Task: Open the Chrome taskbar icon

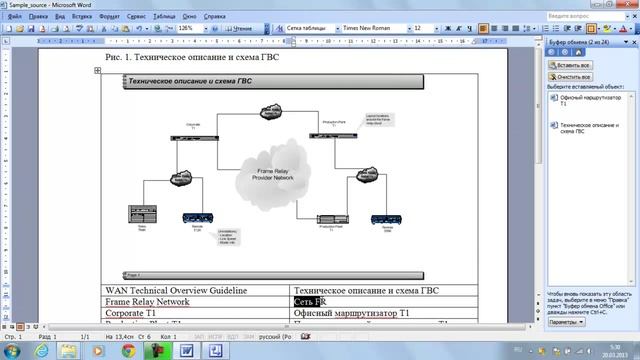Action: pos(129,350)
